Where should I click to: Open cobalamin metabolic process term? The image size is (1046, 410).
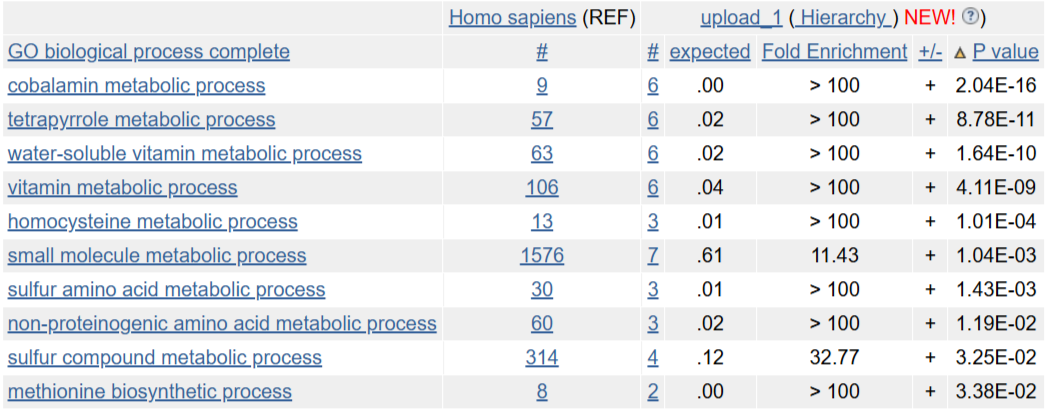pyautogui.click(x=136, y=85)
